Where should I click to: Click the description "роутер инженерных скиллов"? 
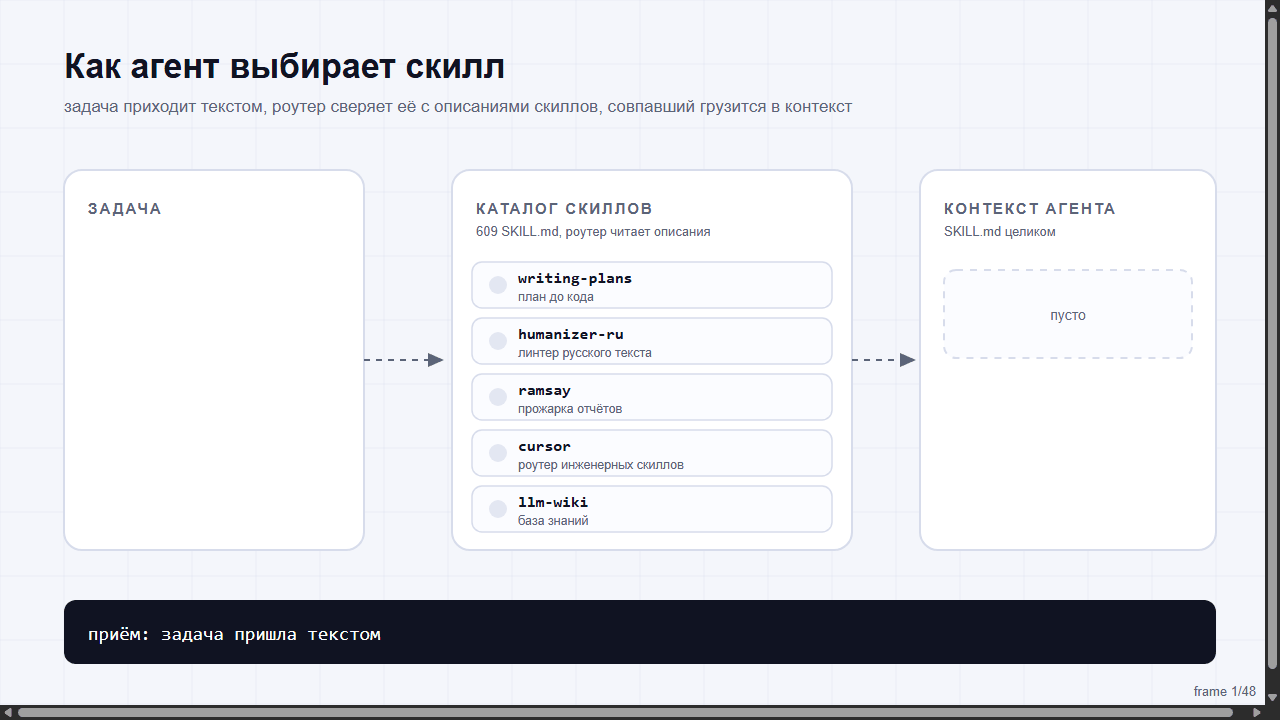[601, 465]
